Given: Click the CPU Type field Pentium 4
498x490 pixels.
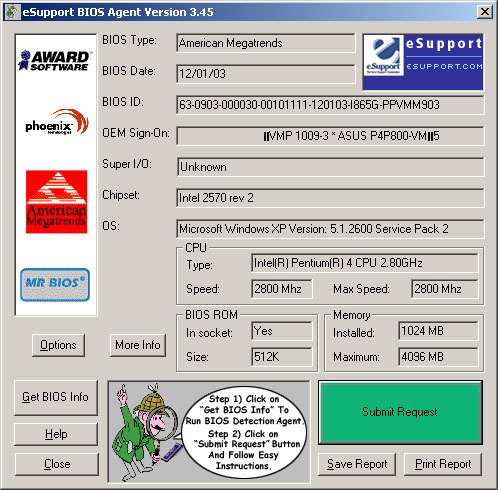Looking at the screenshot, I should click(x=365, y=263).
